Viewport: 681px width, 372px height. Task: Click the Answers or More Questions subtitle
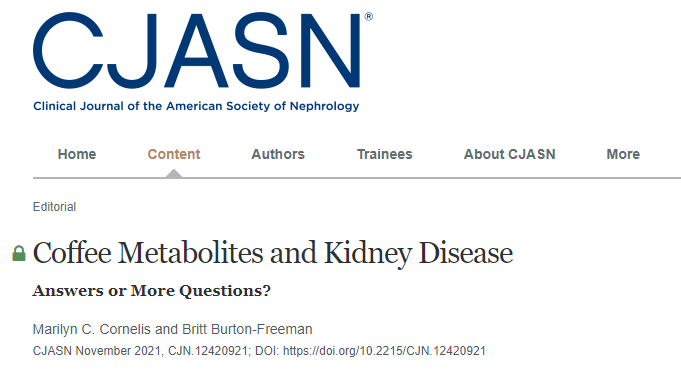(x=152, y=291)
